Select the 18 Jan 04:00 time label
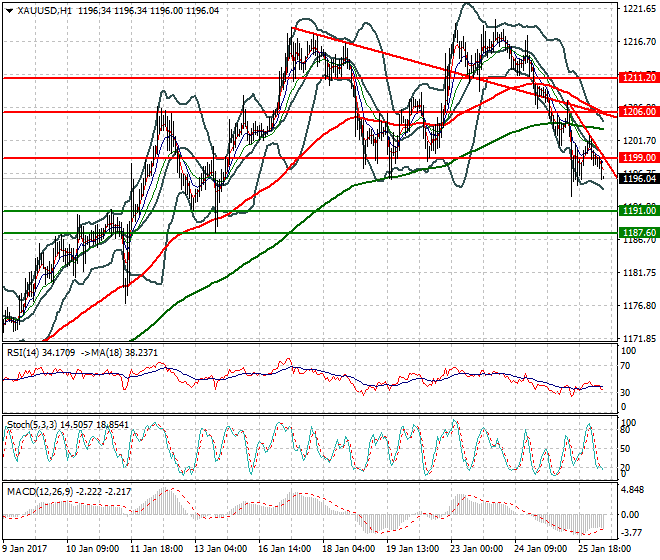Screen dimensions: 660x560 click(349, 549)
